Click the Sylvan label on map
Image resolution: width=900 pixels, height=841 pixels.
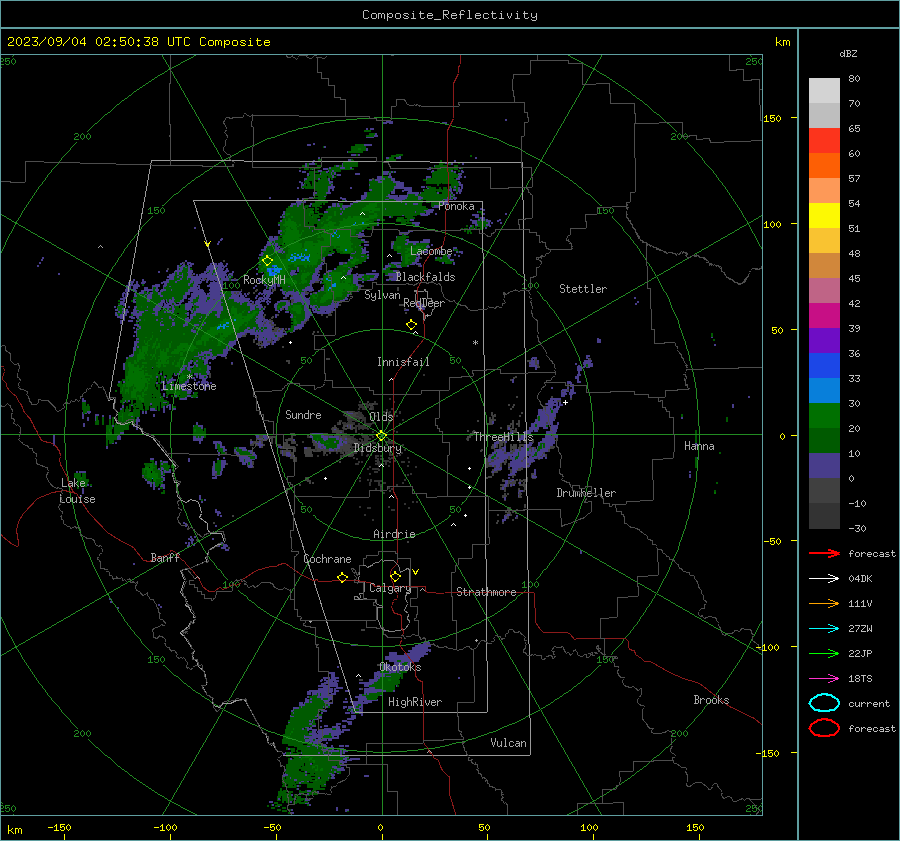click(382, 295)
